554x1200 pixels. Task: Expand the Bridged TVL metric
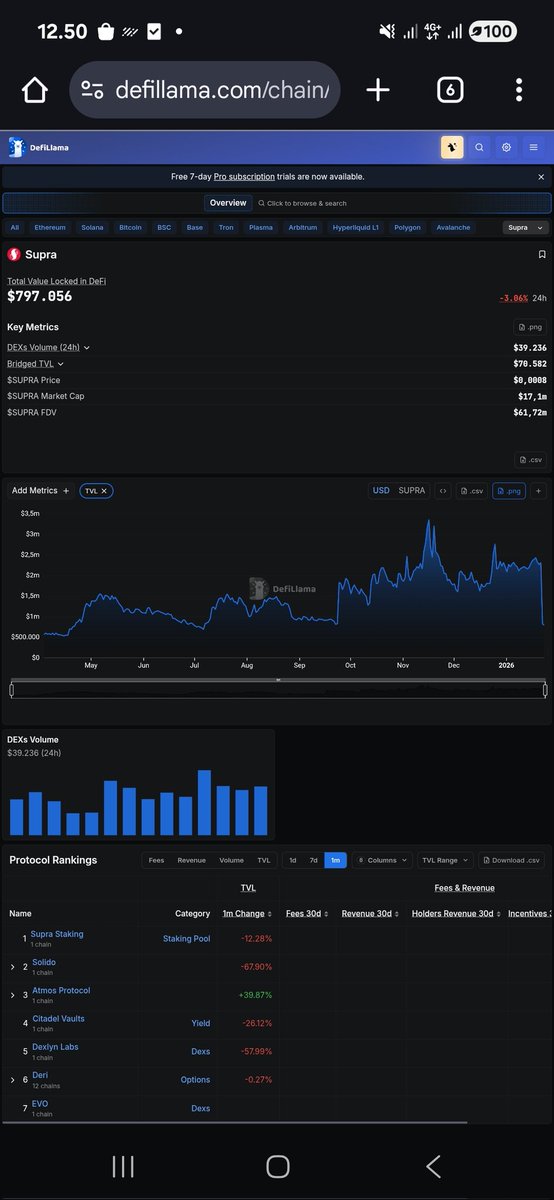click(x=36, y=364)
